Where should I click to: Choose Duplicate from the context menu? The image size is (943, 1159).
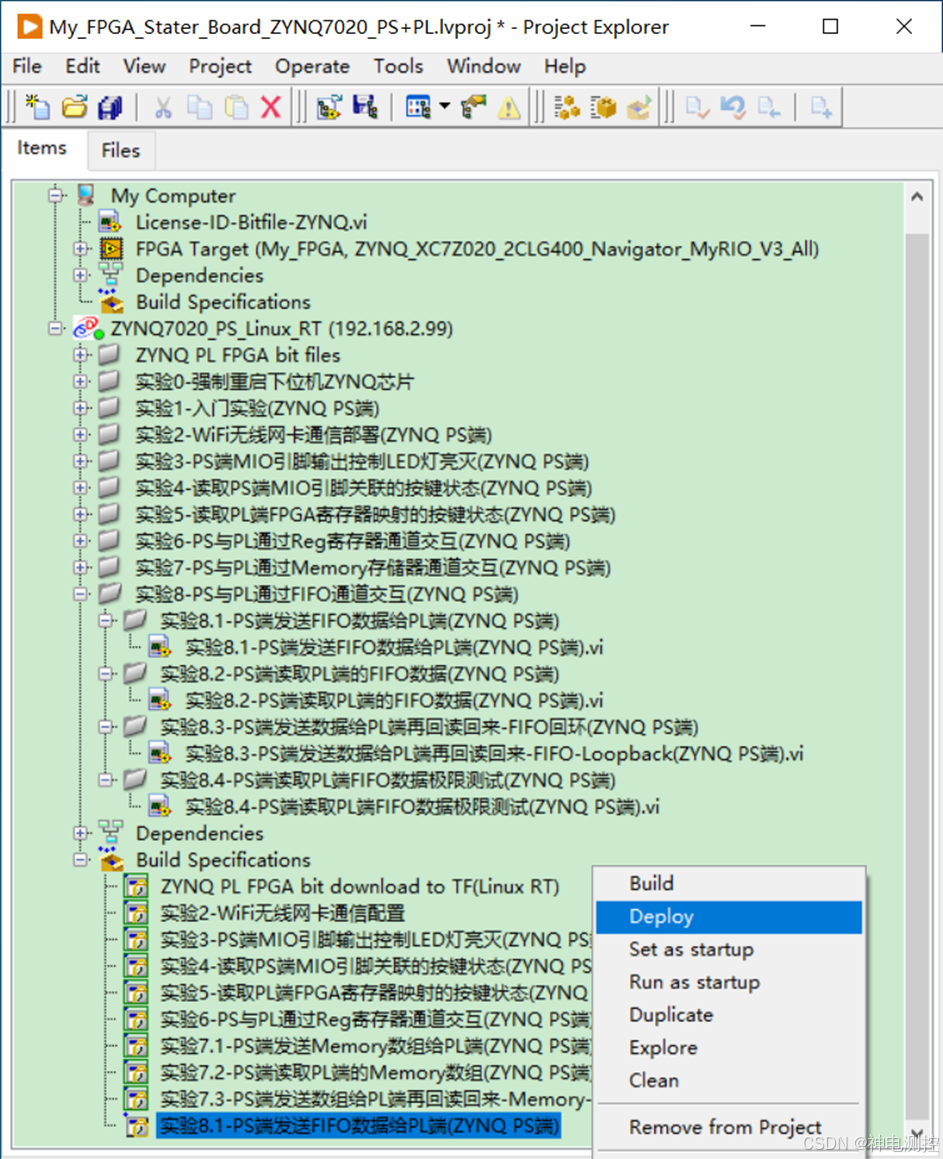tap(729, 1015)
